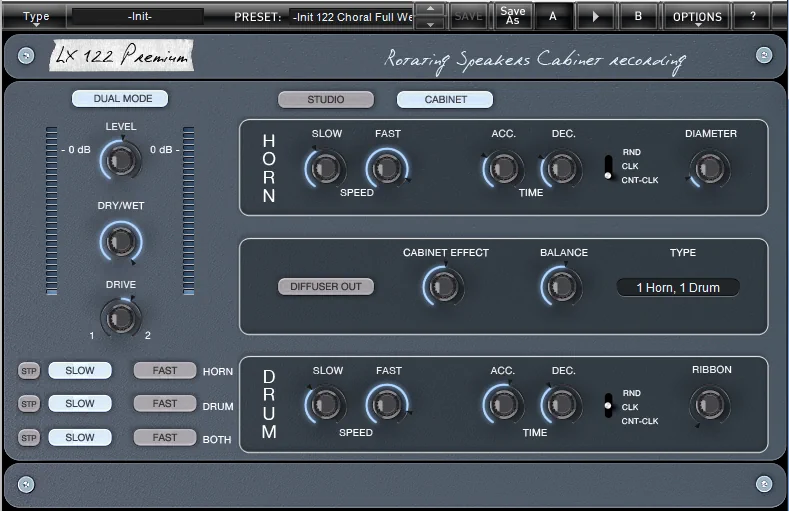This screenshot has height=511, width=789.
Task: Click the left level meter
Action: point(51,210)
